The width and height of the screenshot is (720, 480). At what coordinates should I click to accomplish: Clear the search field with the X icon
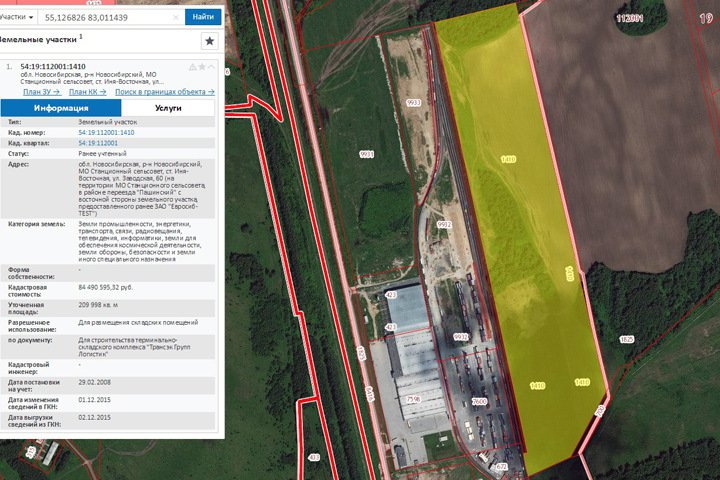176,17
